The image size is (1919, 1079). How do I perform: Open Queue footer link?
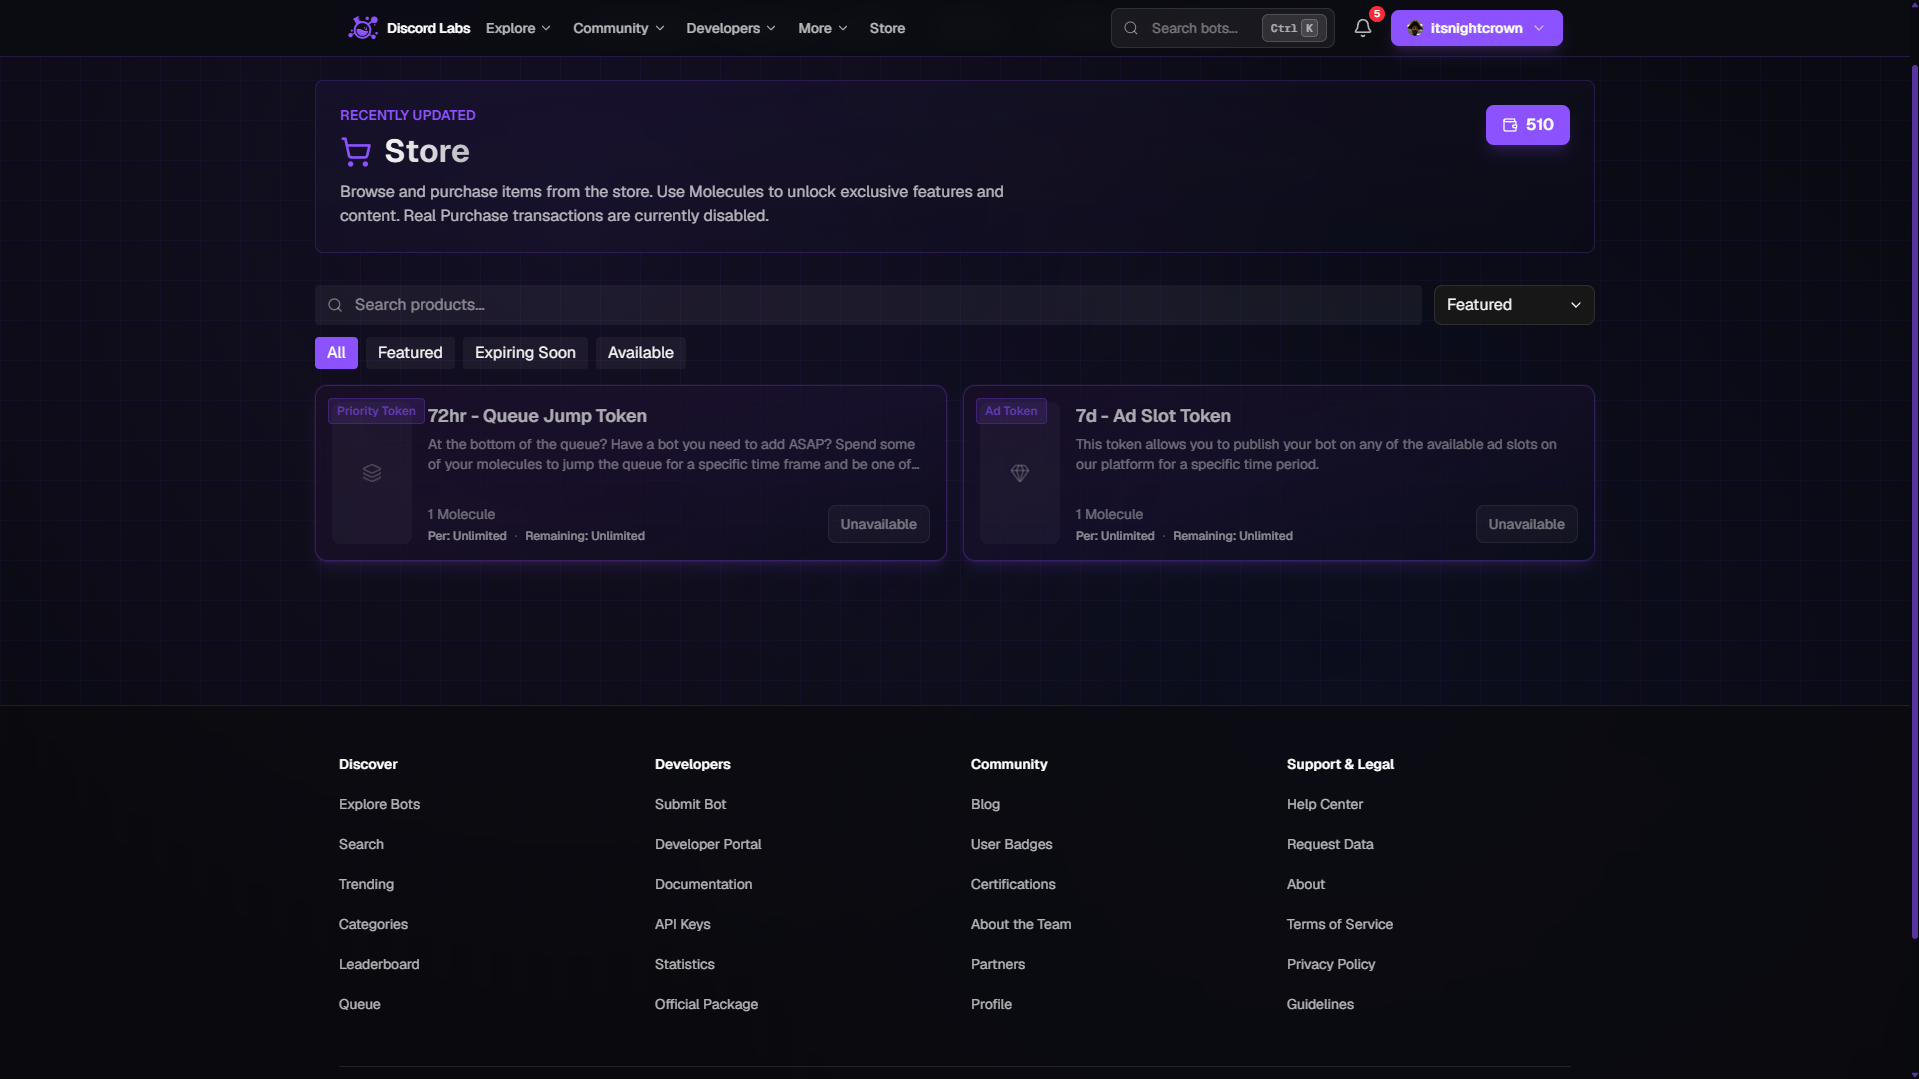359,1004
